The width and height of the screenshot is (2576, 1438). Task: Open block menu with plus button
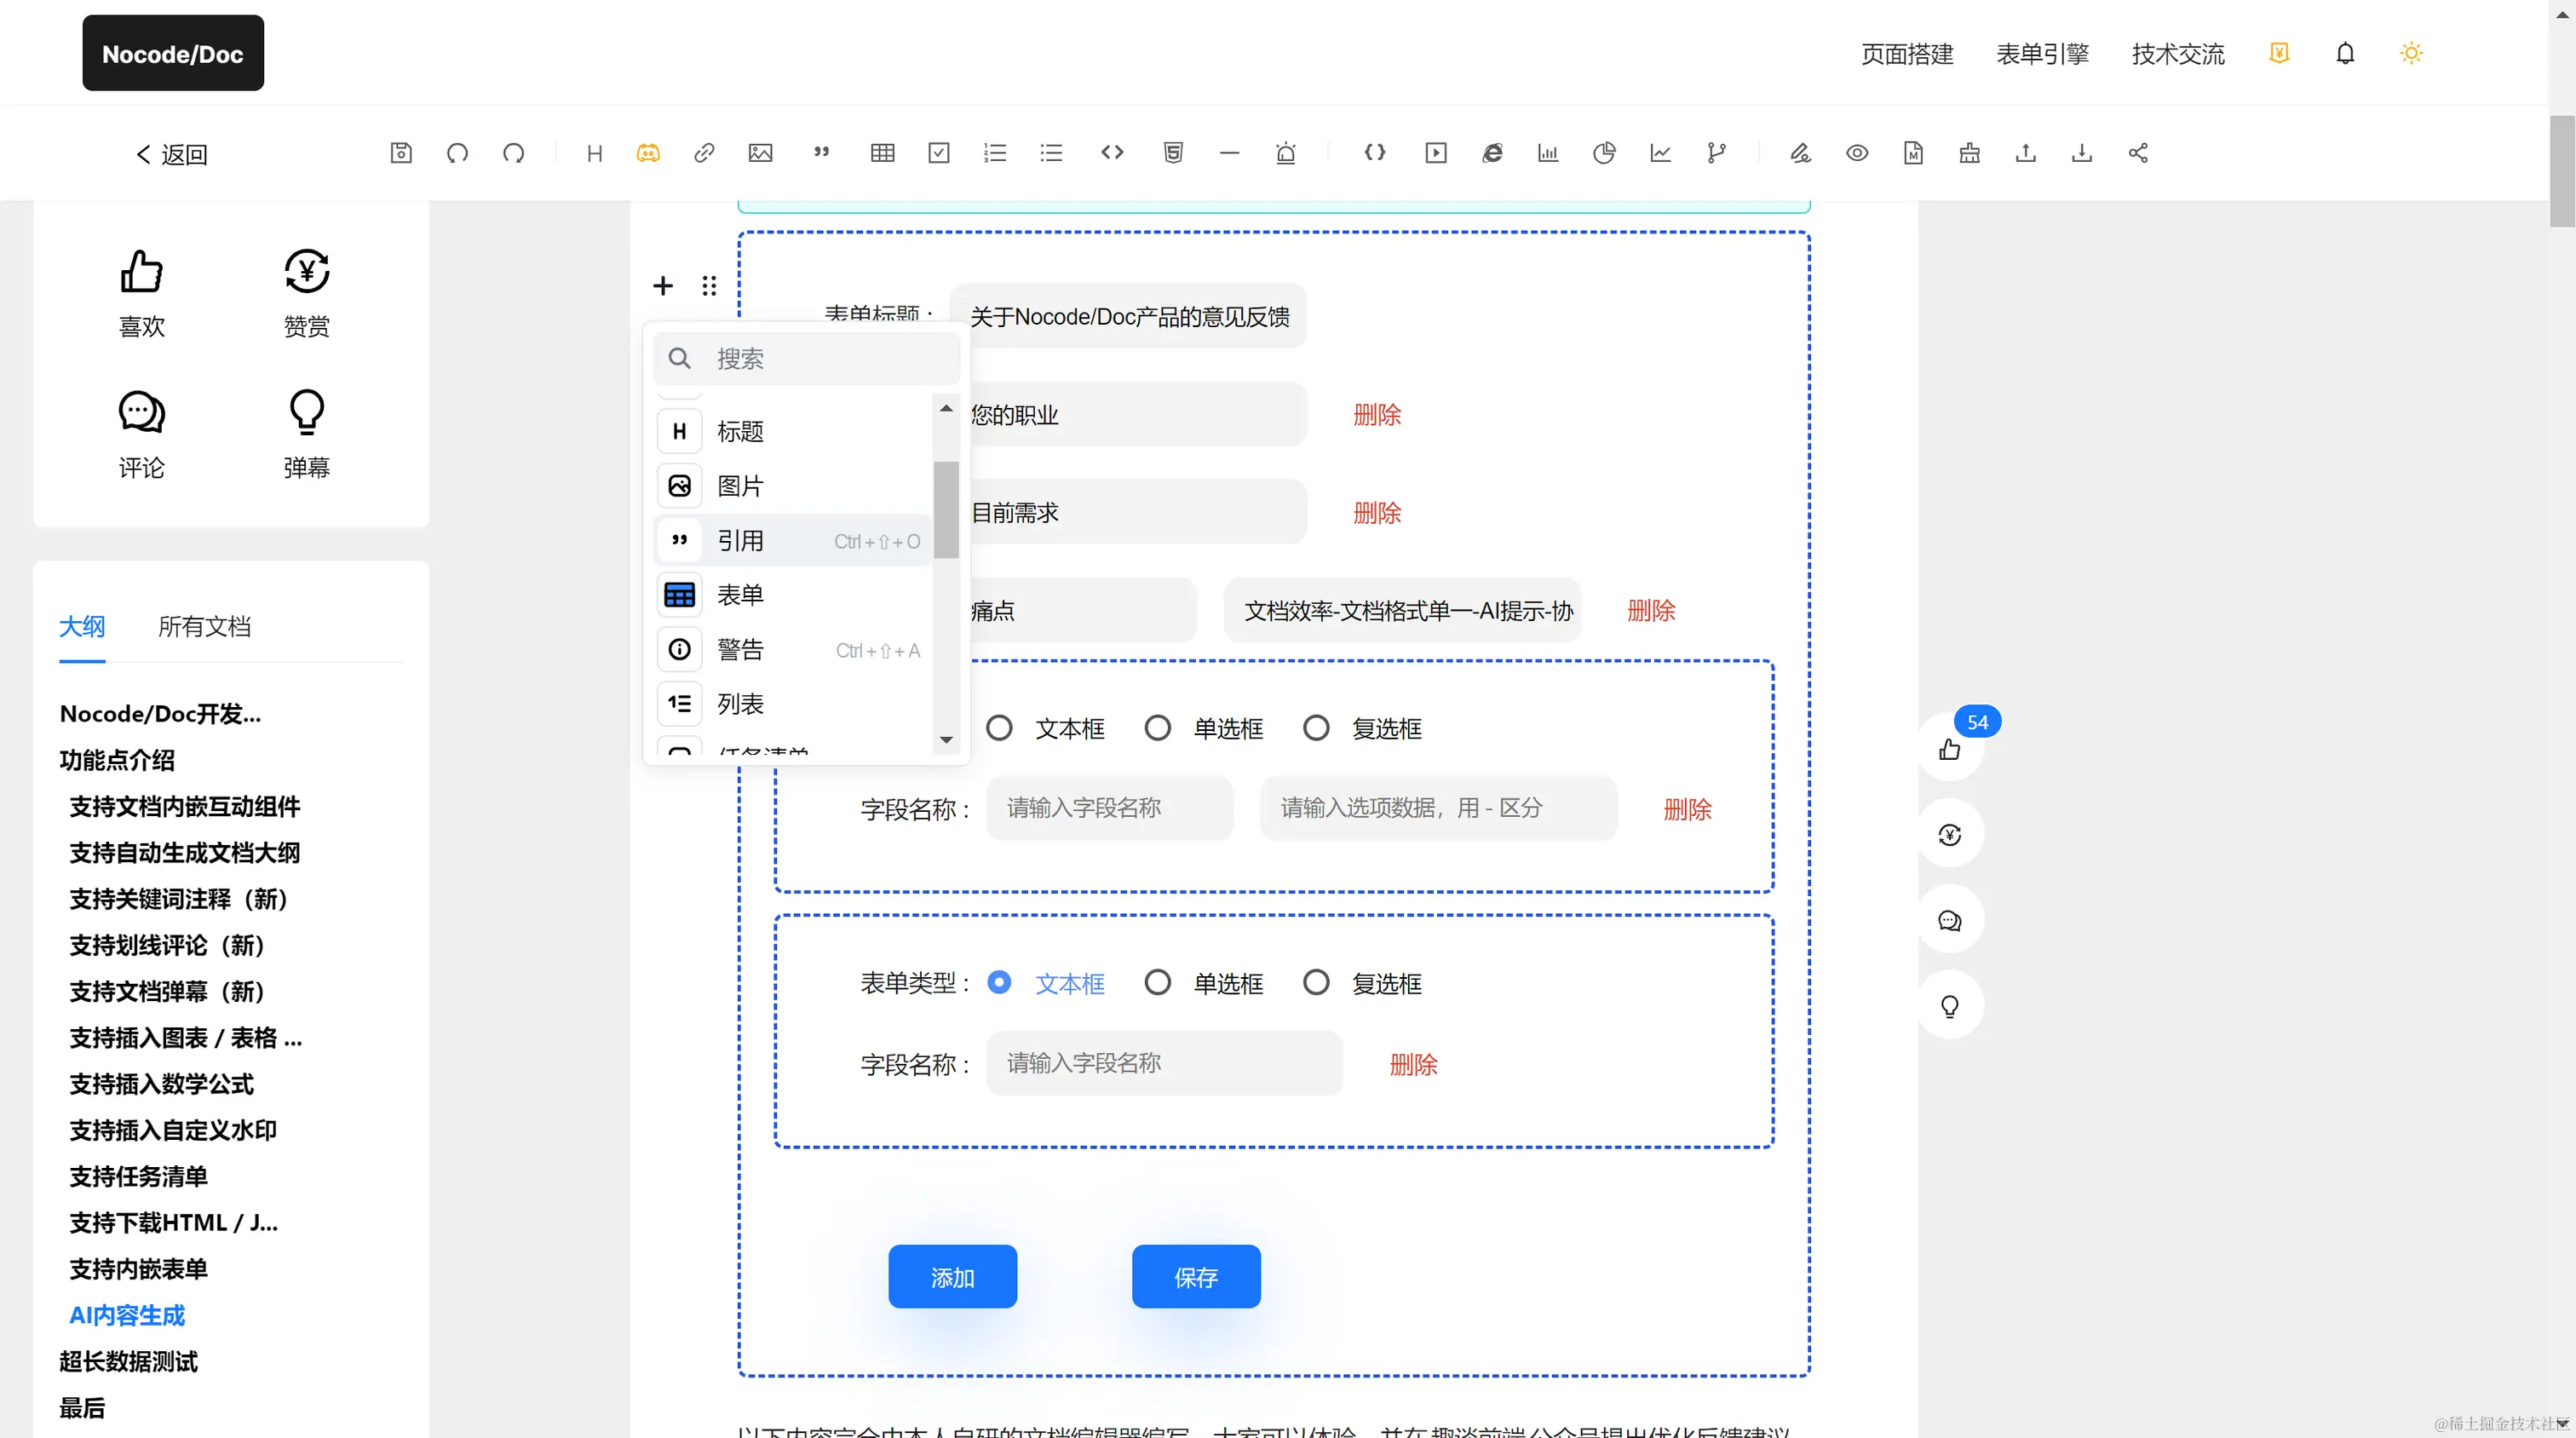tap(662, 286)
